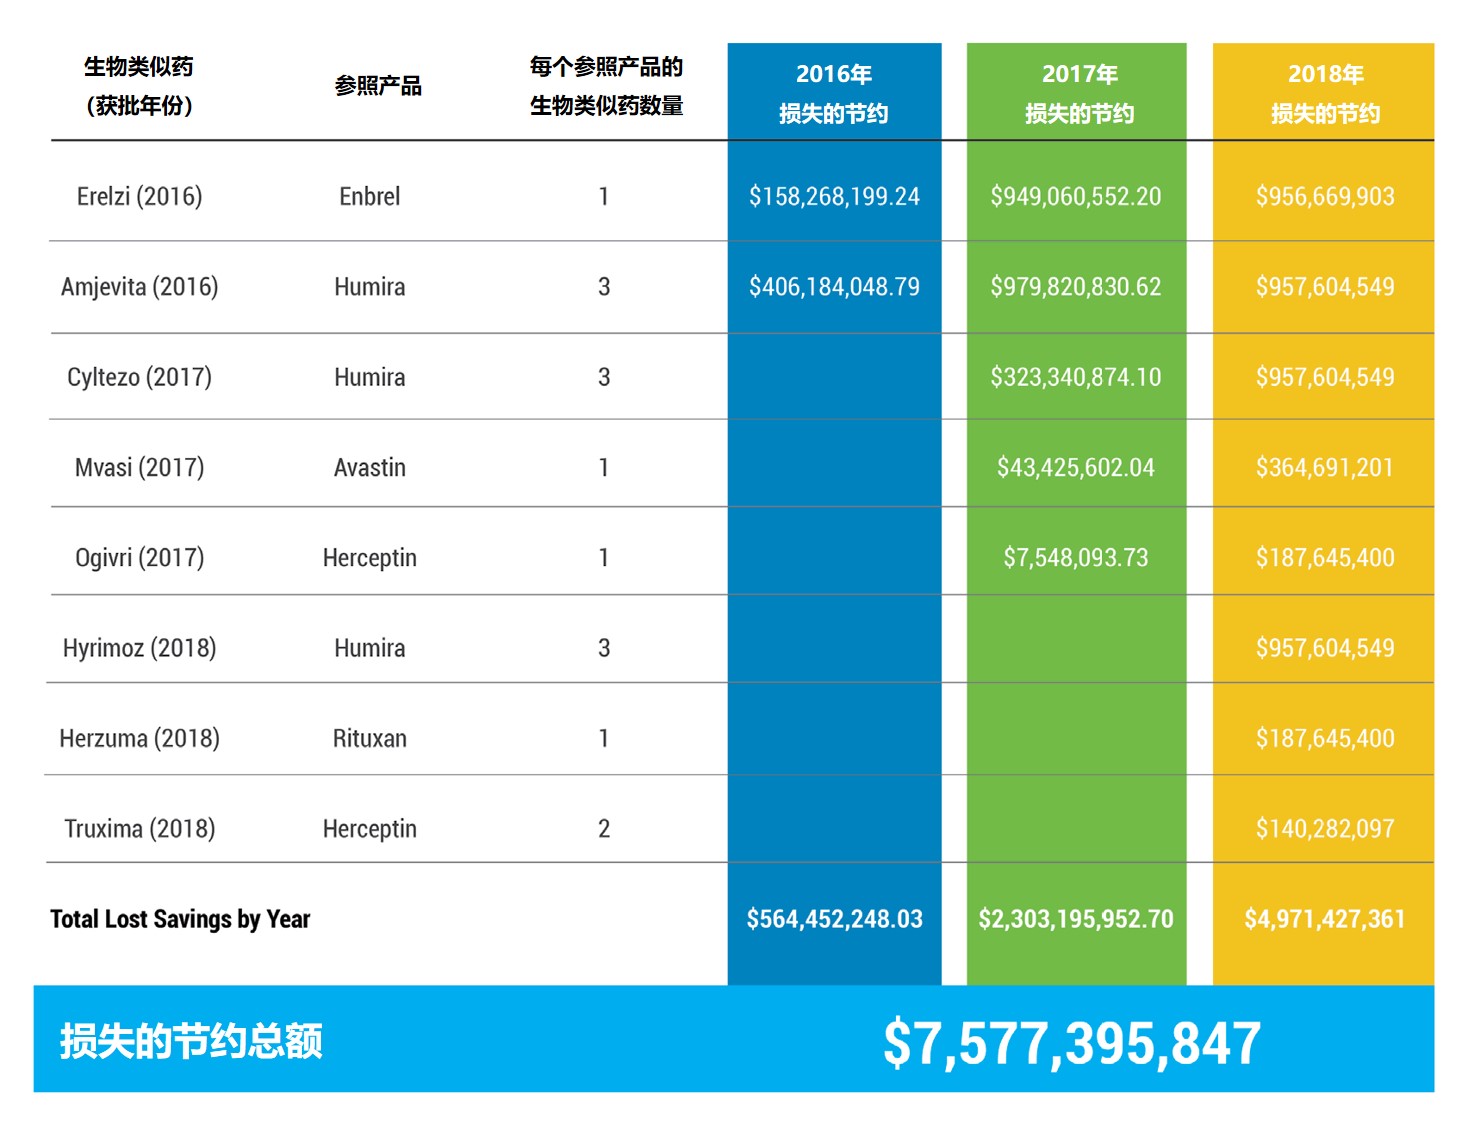
Task: Select the $7,548,093.73 value
Action: pos(1076,557)
